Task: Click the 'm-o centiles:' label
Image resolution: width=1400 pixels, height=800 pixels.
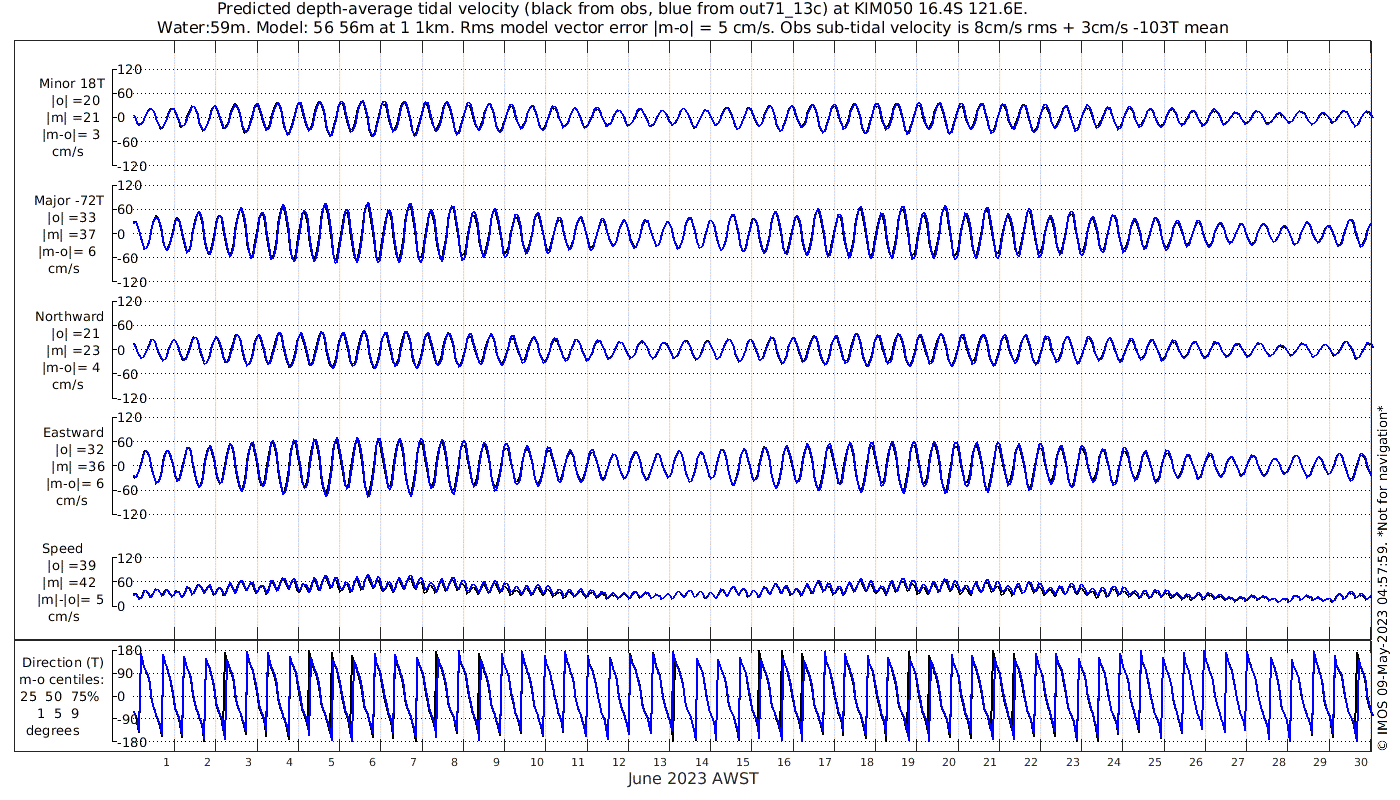Action: tap(63, 679)
